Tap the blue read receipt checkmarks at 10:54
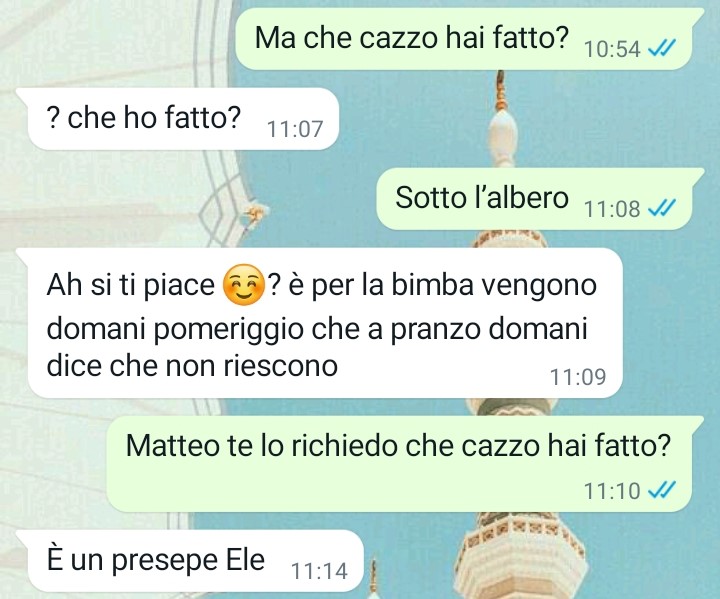 [x=662, y=47]
